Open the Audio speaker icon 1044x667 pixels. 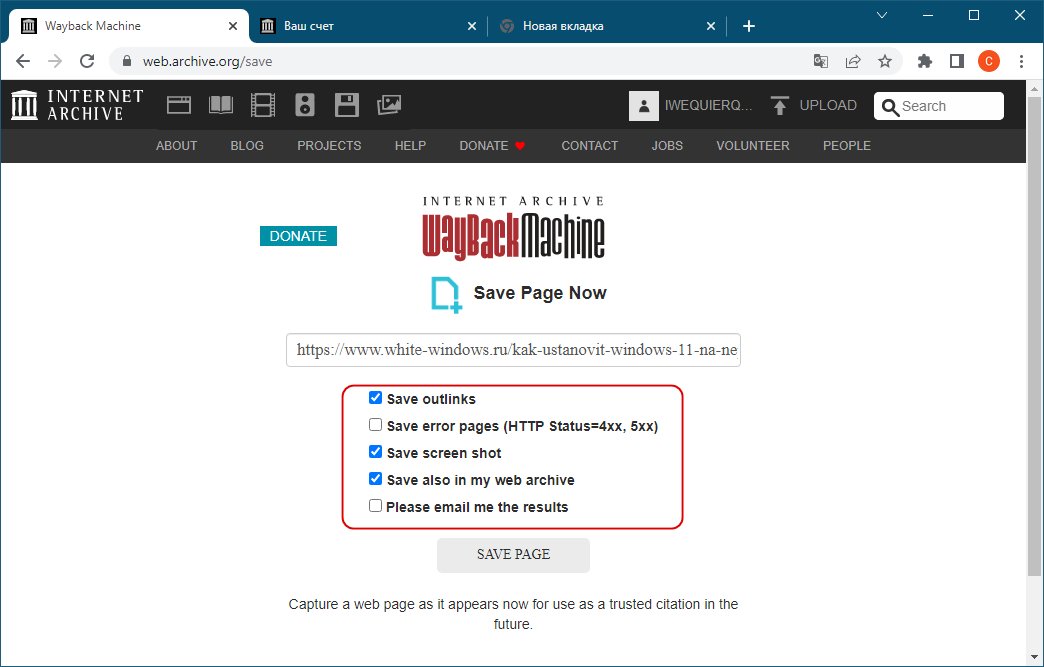tap(305, 105)
